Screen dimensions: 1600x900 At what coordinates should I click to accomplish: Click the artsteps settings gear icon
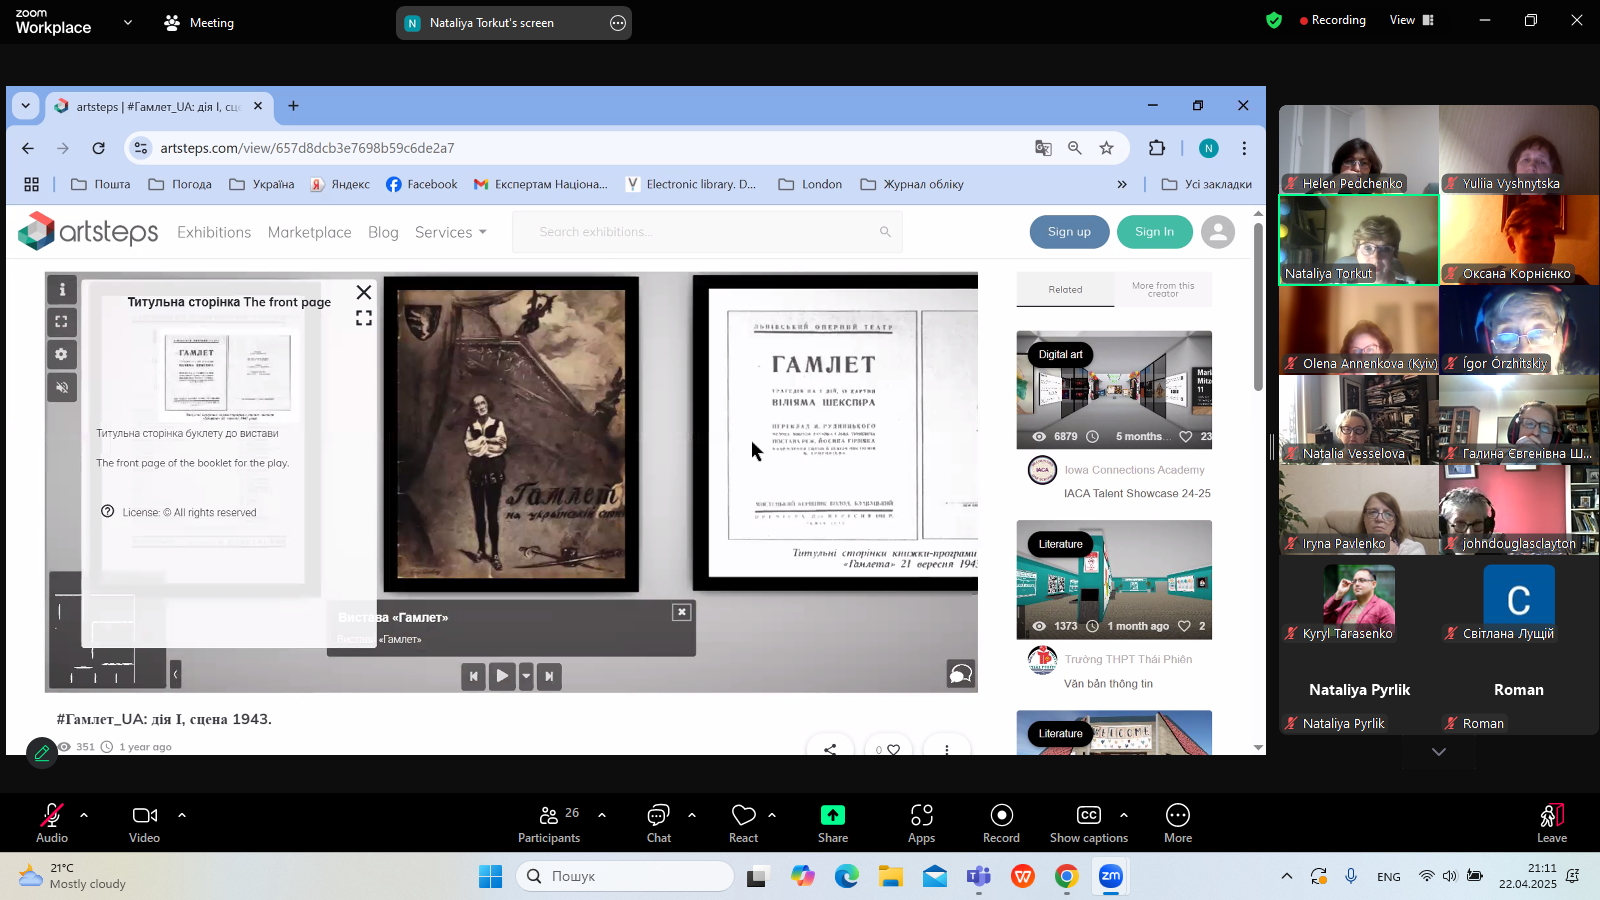point(62,354)
